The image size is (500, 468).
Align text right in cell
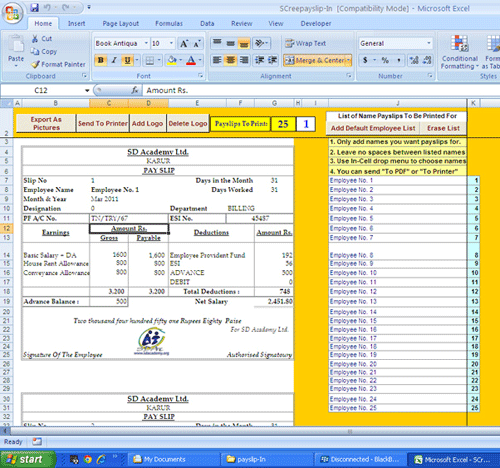[x=244, y=60]
